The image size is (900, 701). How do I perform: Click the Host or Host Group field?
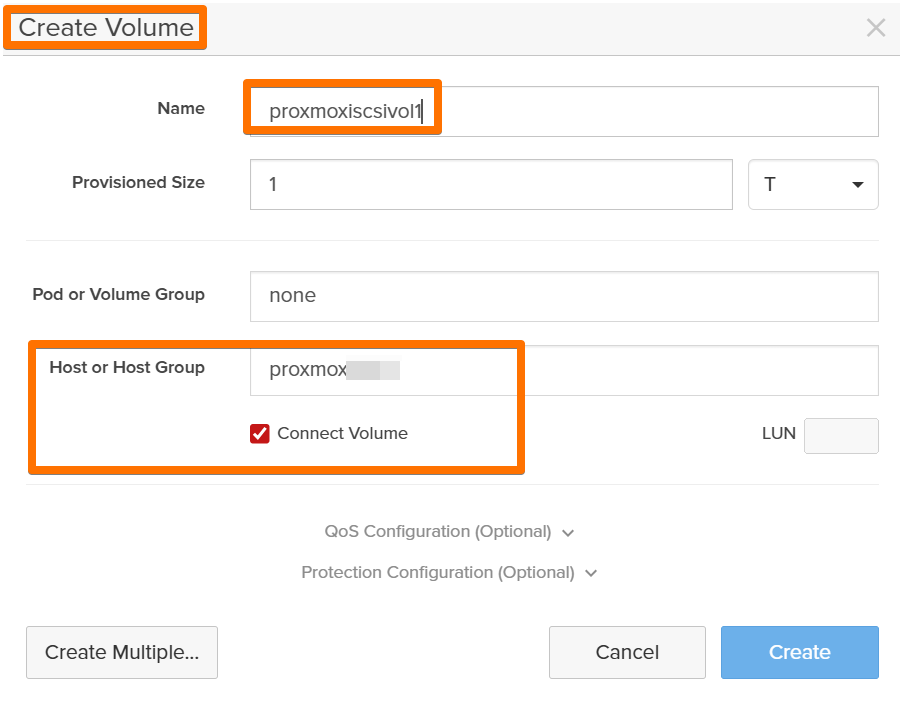[x=563, y=370]
